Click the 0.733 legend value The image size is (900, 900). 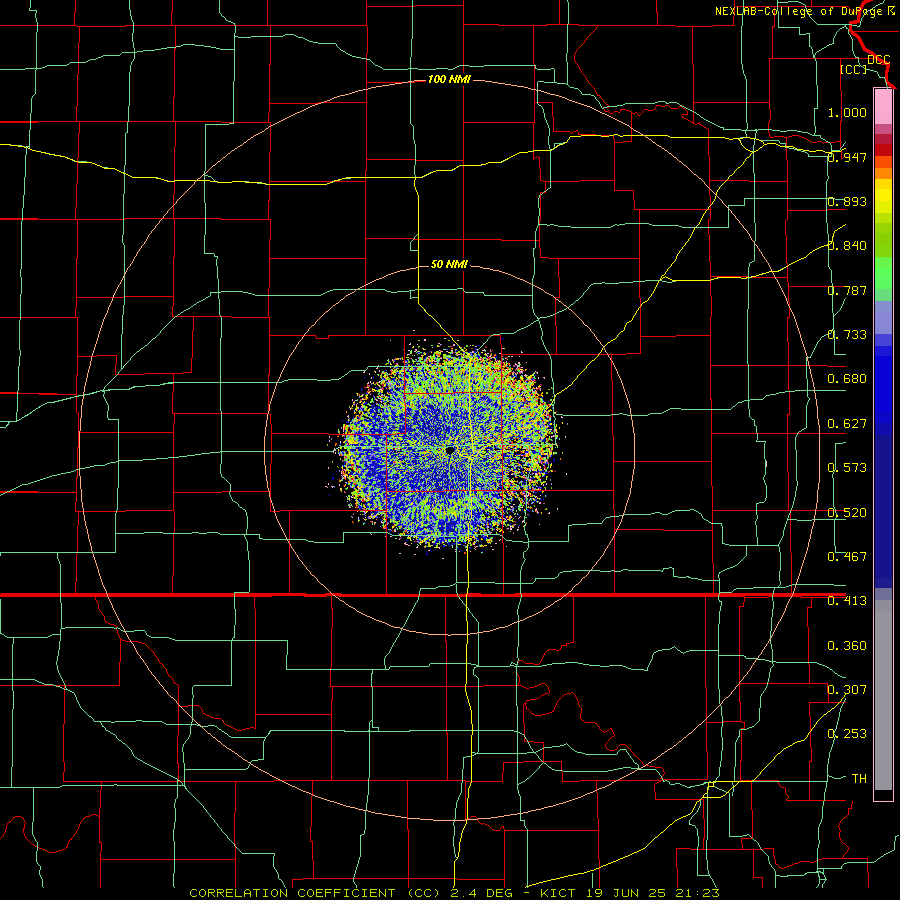(847, 335)
